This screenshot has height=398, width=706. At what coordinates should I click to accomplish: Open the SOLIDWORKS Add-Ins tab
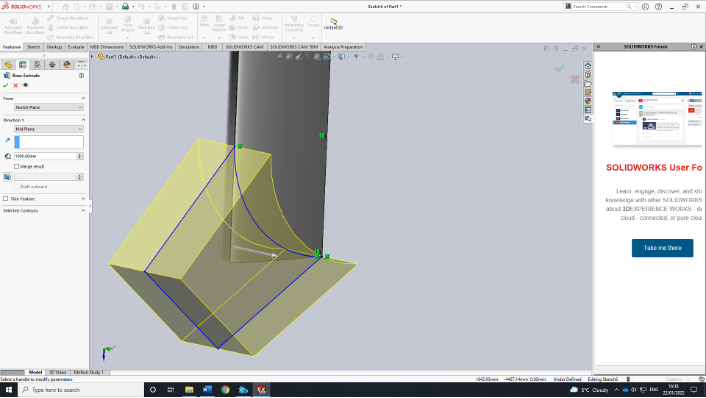point(151,47)
